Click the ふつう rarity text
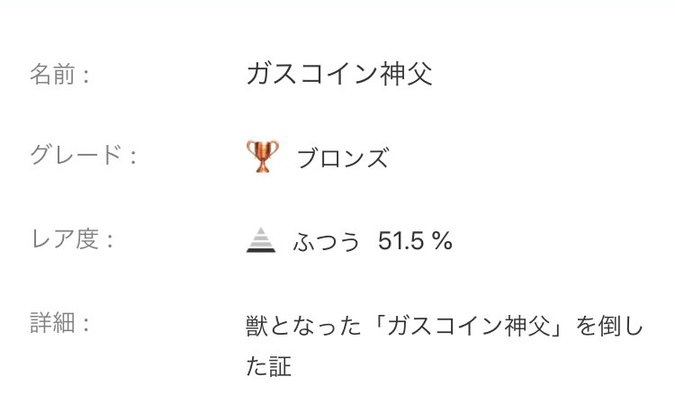The height and width of the screenshot is (405, 675). click(x=327, y=241)
